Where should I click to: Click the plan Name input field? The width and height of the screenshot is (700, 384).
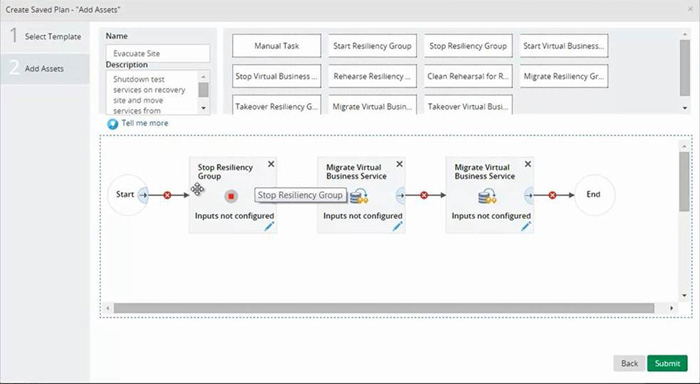click(x=158, y=54)
